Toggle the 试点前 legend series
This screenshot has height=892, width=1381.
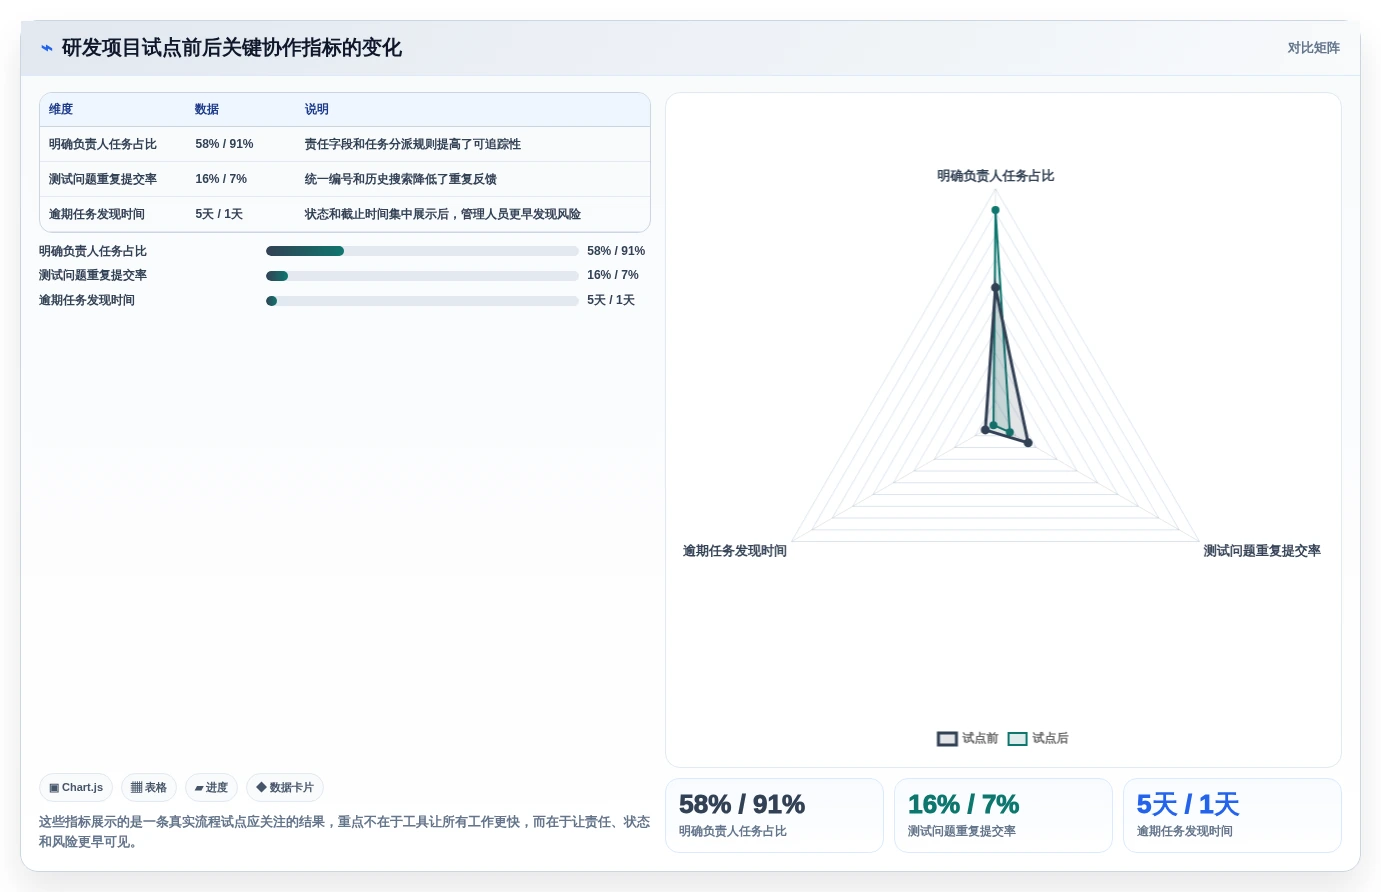[967, 738]
